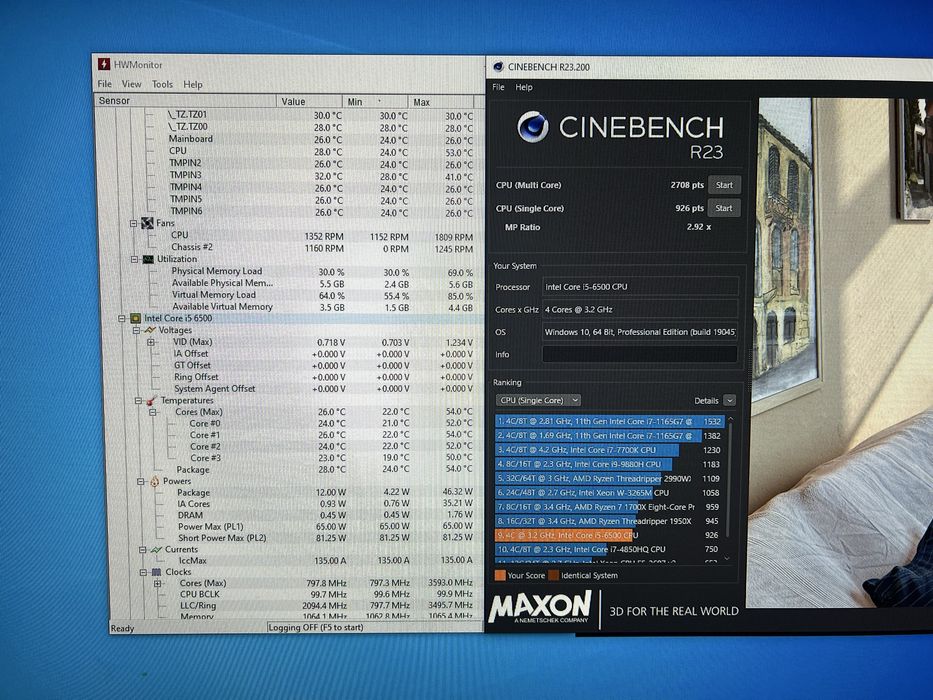Screen dimensions: 933x700
Task: Expand the VID (Max) tree node
Action: (x=151, y=342)
